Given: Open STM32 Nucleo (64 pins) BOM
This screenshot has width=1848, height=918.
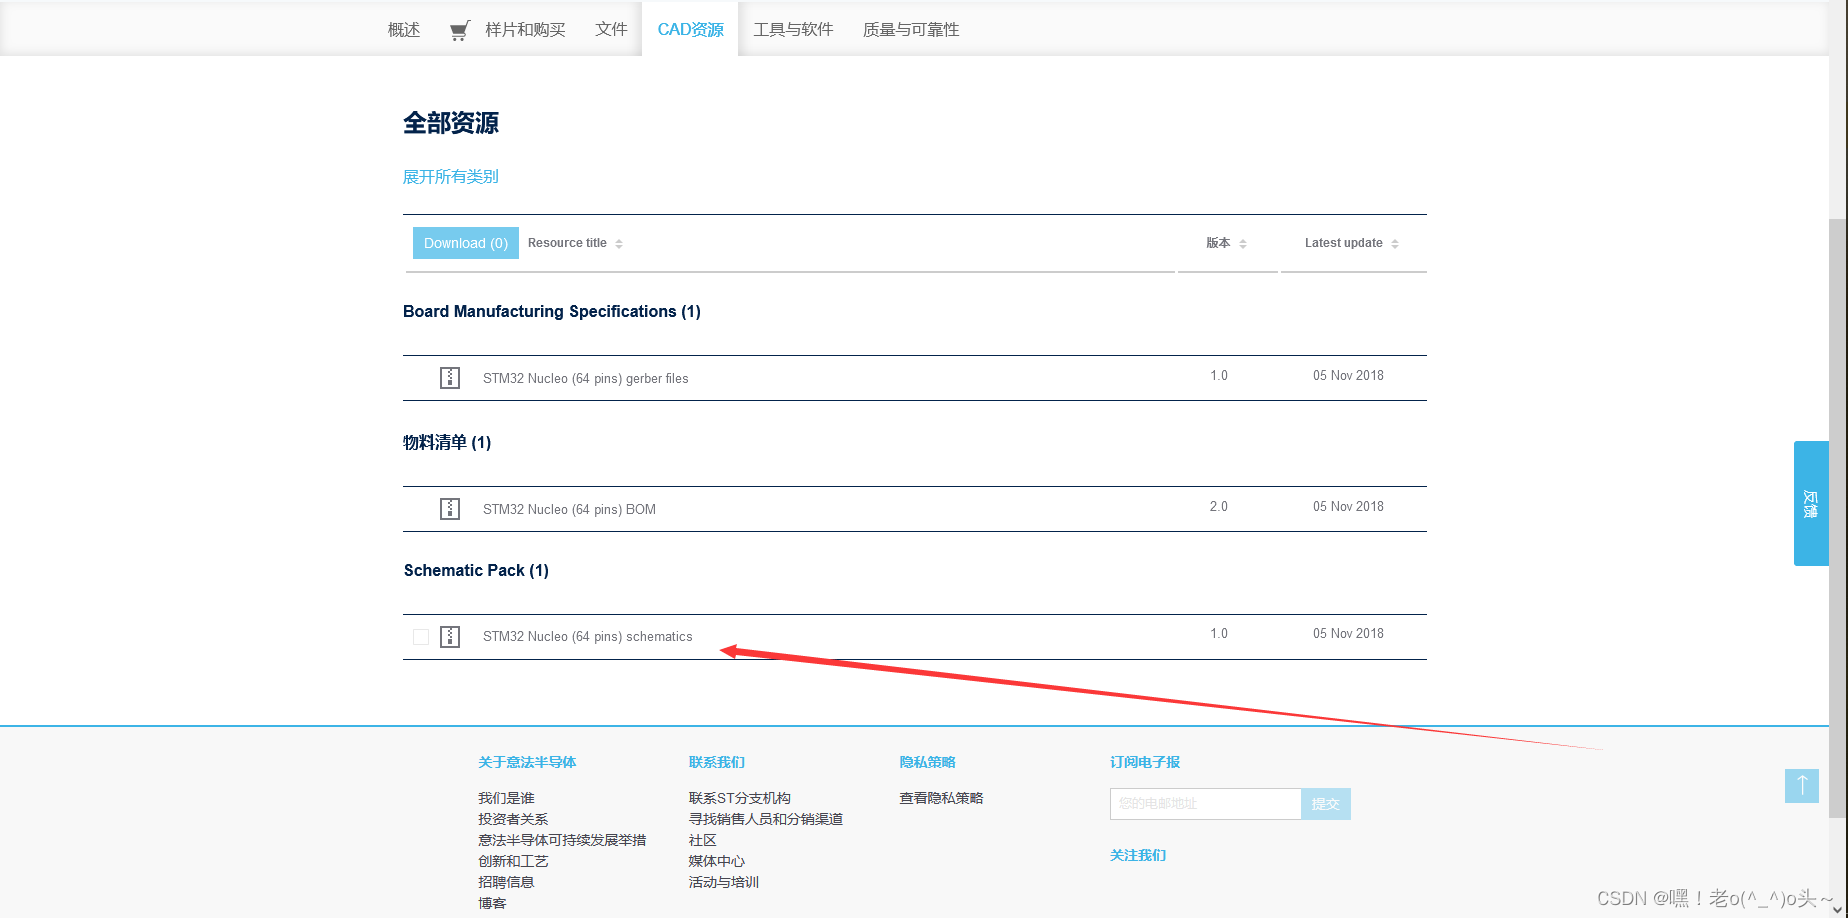Looking at the screenshot, I should click(569, 509).
